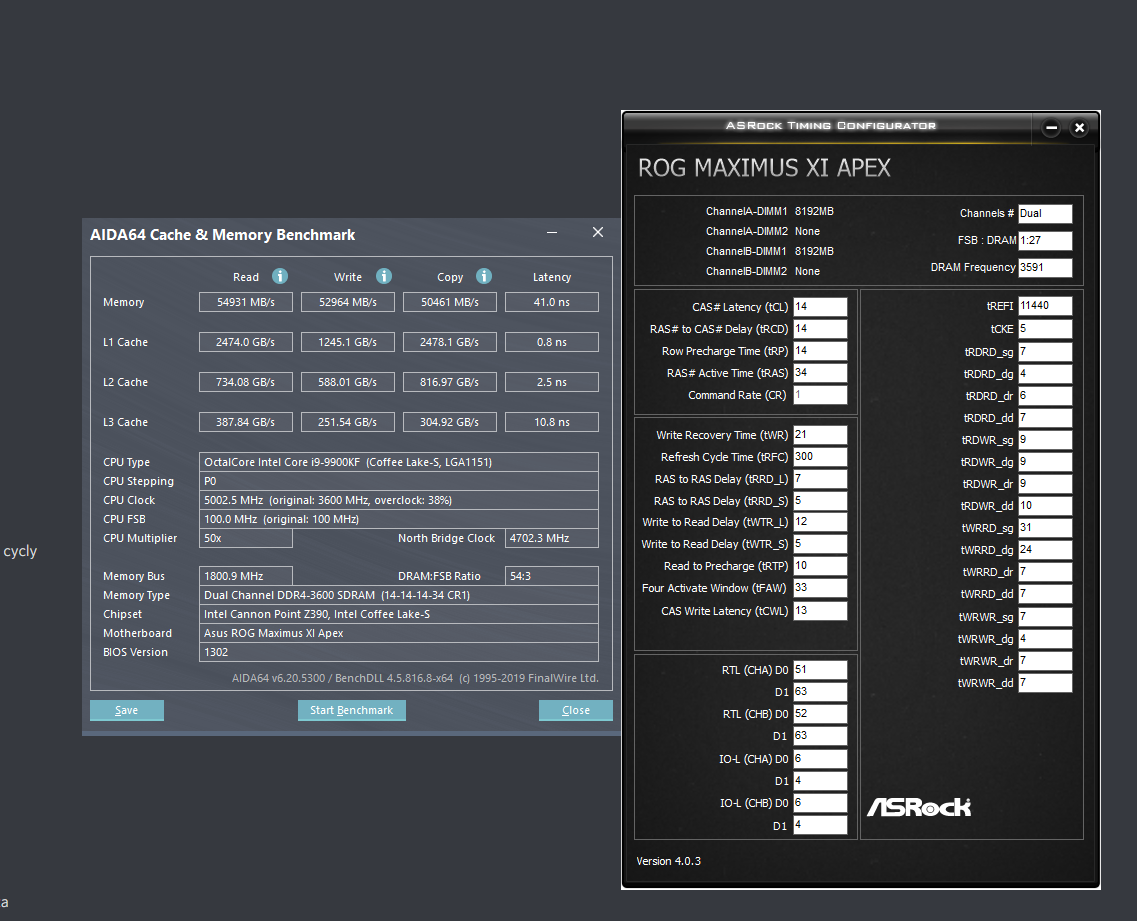Close the ASRock Timing Configurator window
Screen dimensions: 1137x921
tap(1079, 128)
